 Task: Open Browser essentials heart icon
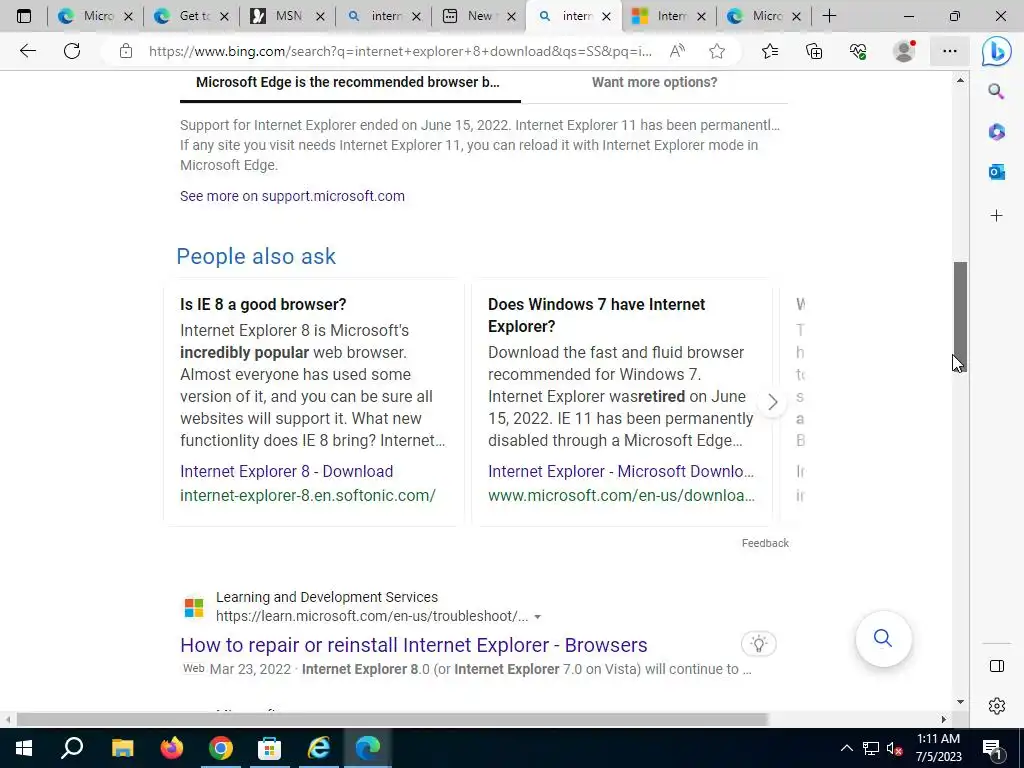click(858, 51)
